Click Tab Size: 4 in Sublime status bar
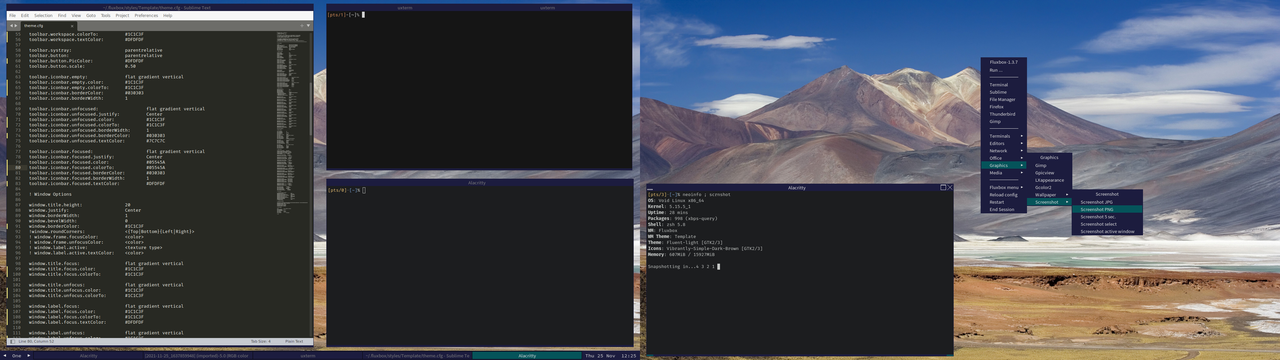1280x360 pixels. pos(260,341)
